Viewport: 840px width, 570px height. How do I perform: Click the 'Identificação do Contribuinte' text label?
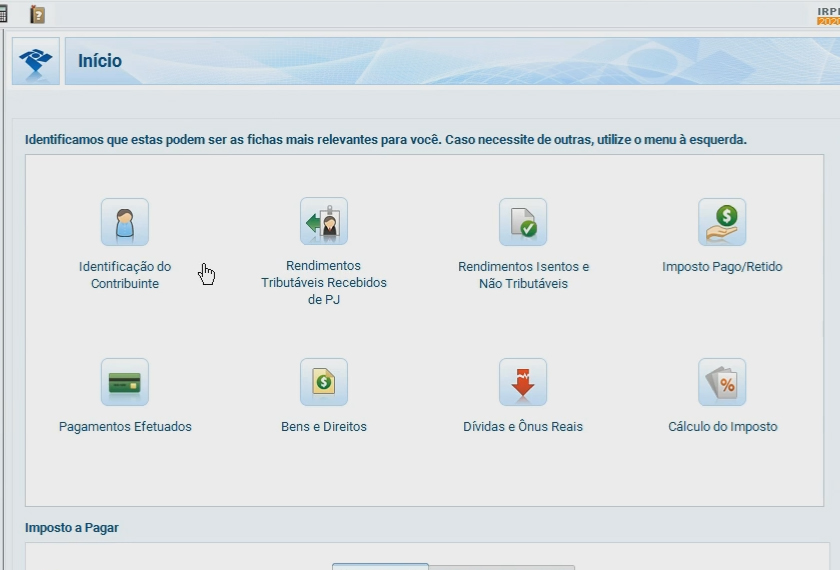tap(125, 275)
